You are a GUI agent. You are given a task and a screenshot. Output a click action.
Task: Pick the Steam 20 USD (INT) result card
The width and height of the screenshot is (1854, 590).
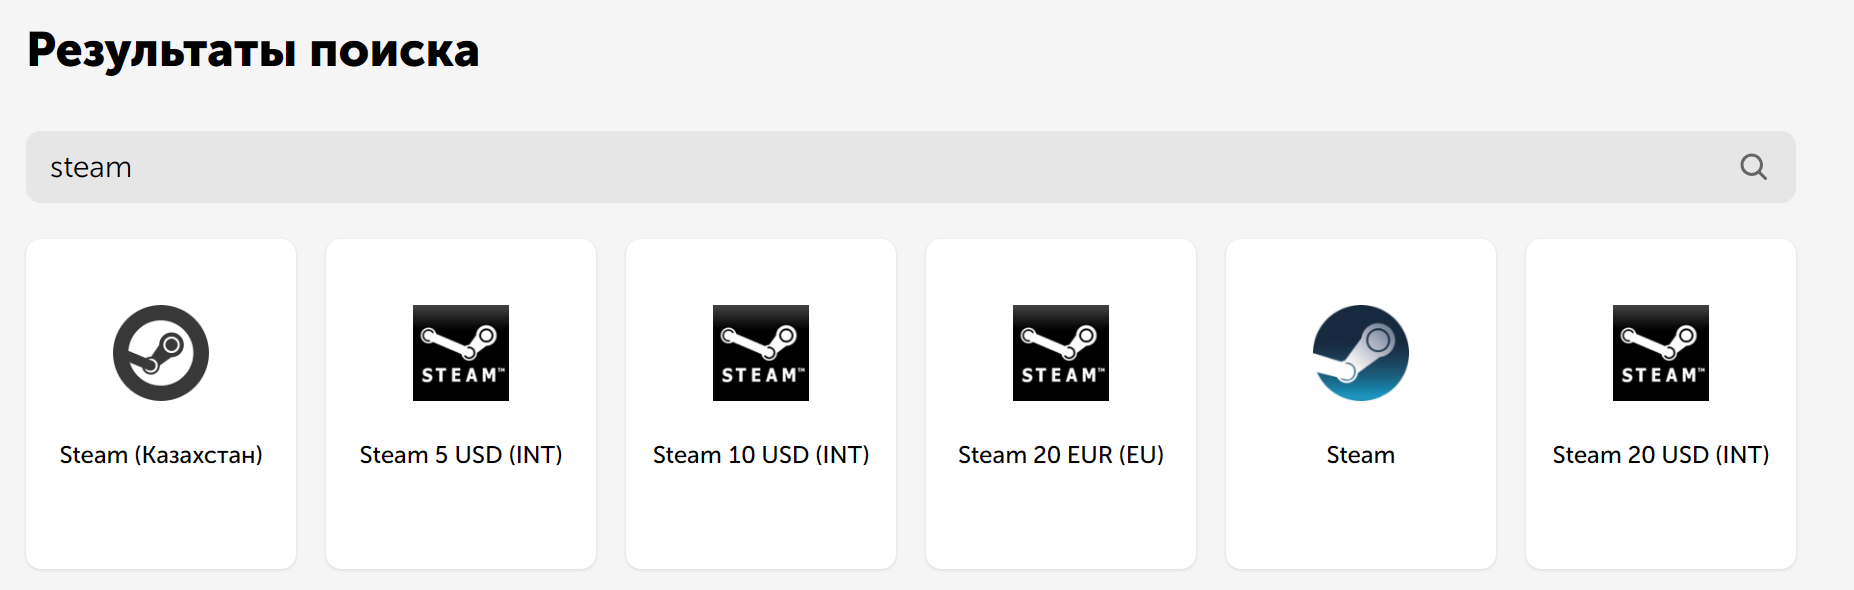coord(1661,520)
